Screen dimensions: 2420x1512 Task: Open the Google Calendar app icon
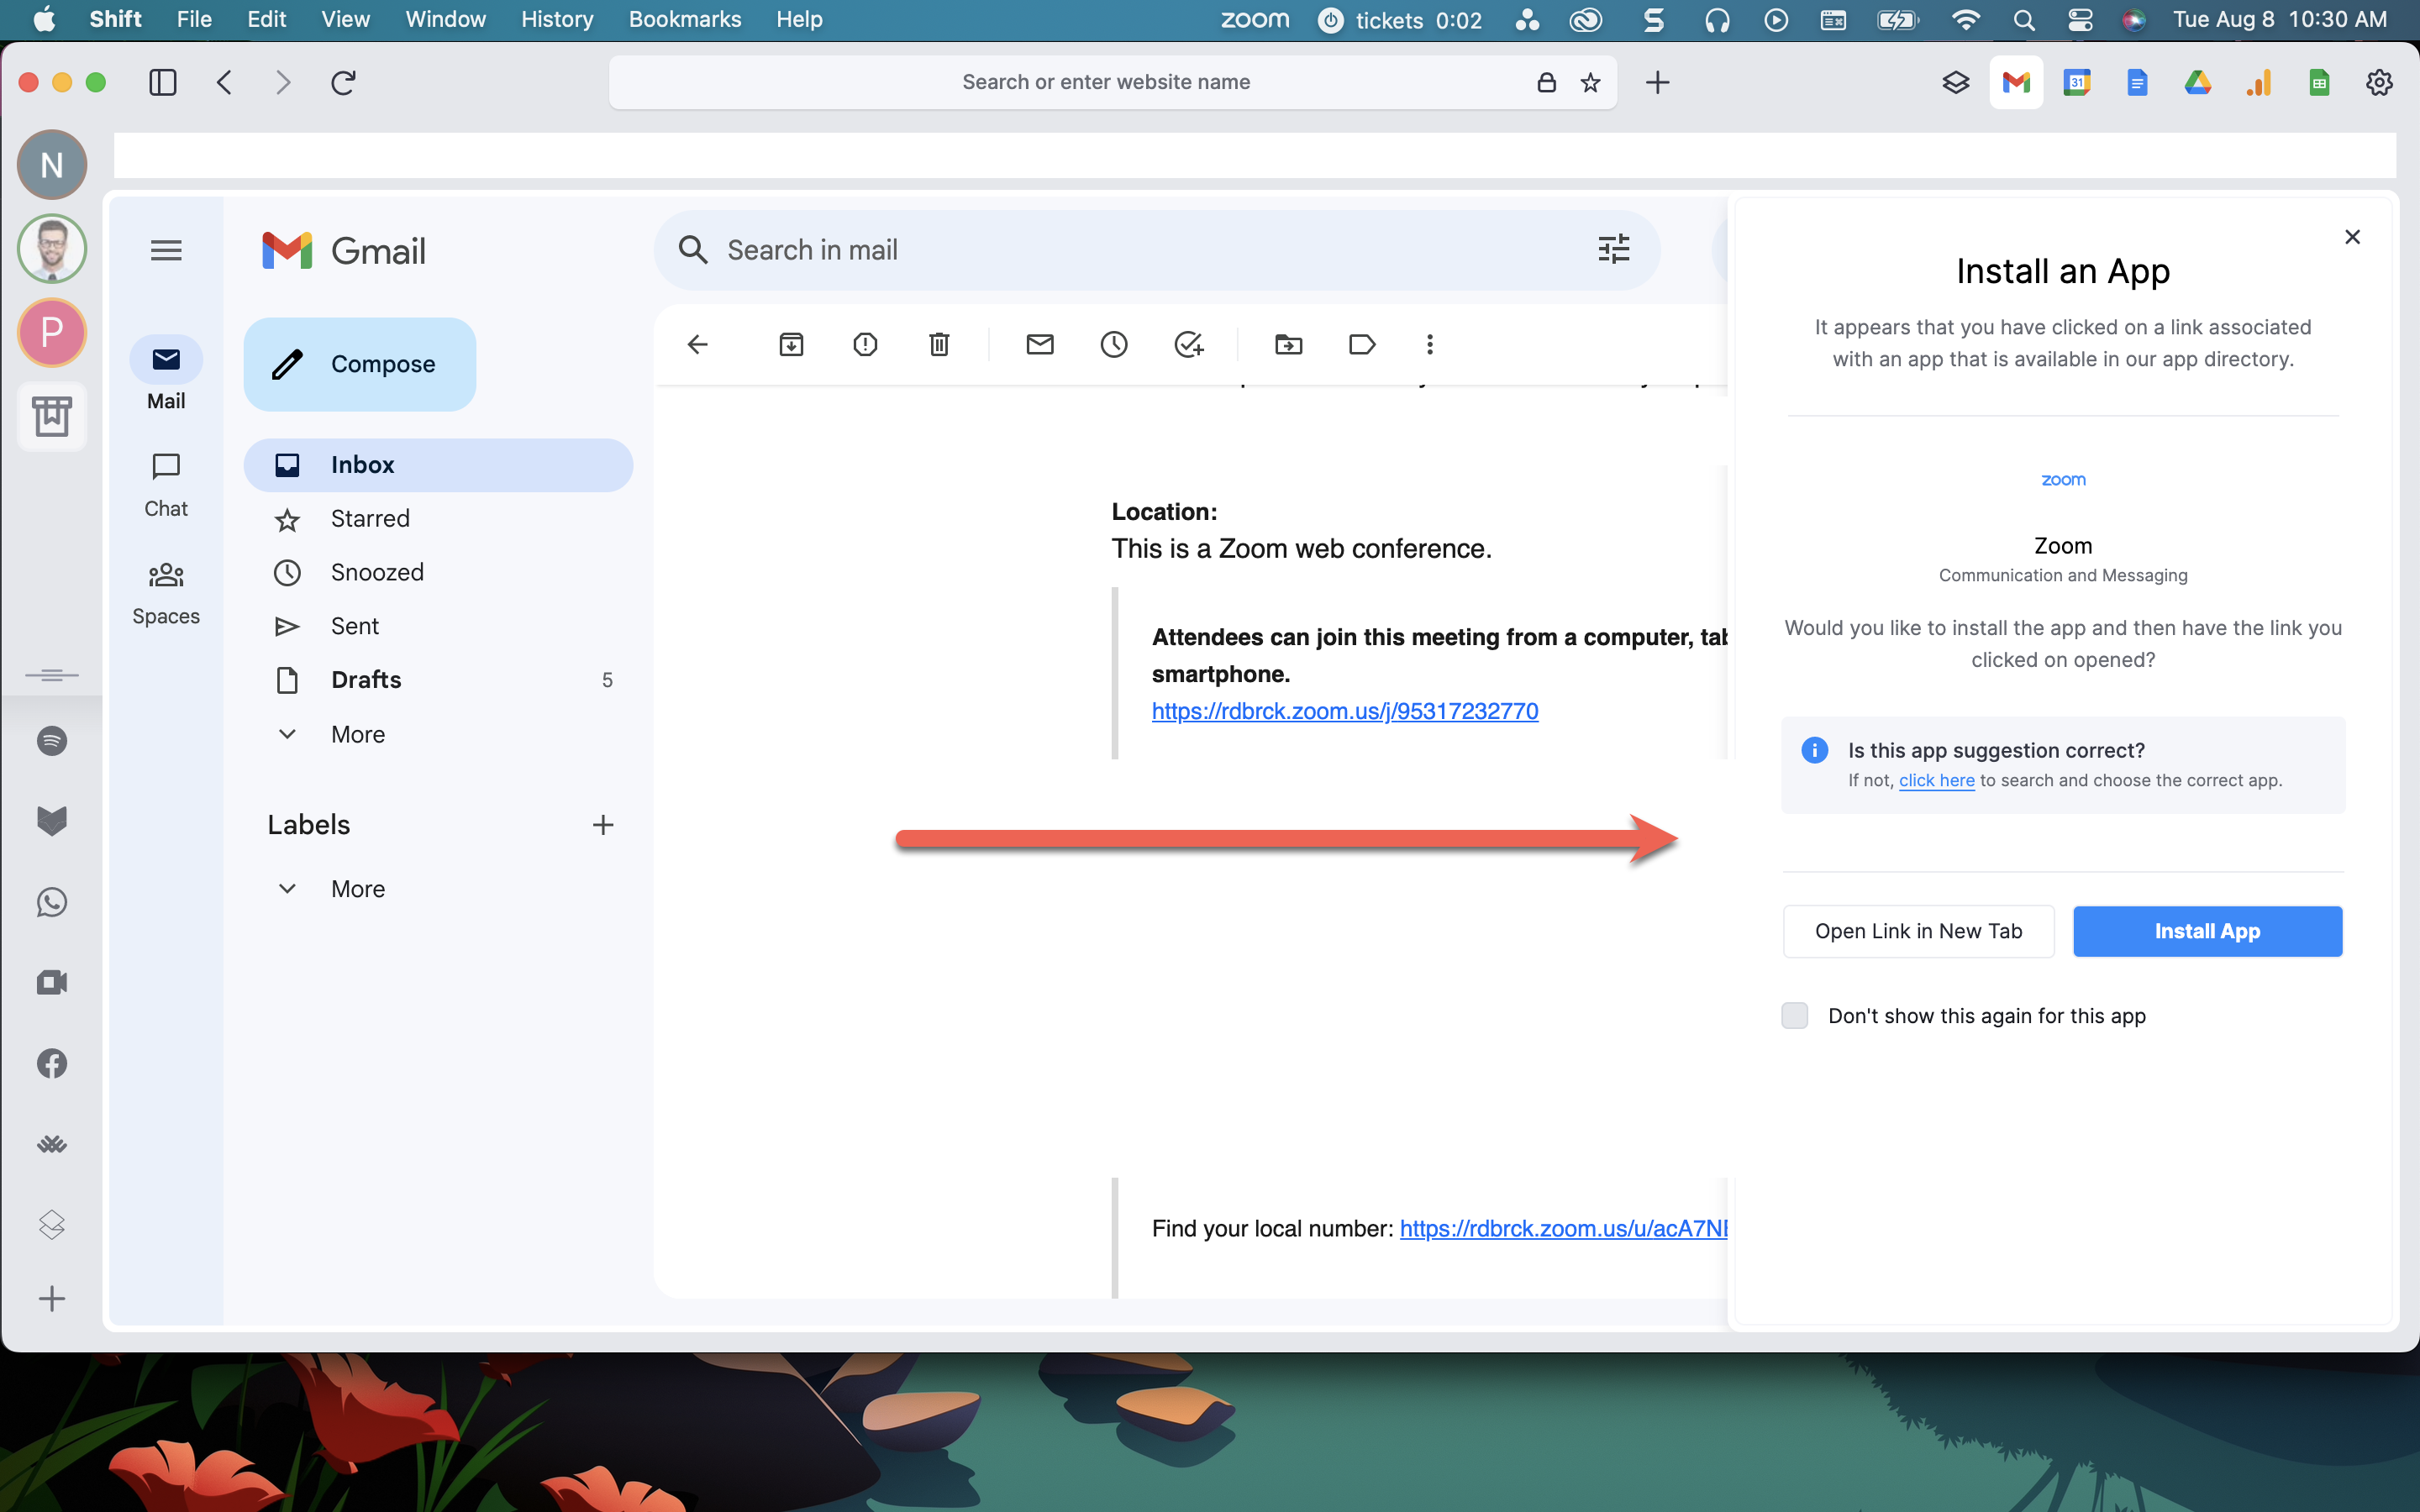point(2077,82)
